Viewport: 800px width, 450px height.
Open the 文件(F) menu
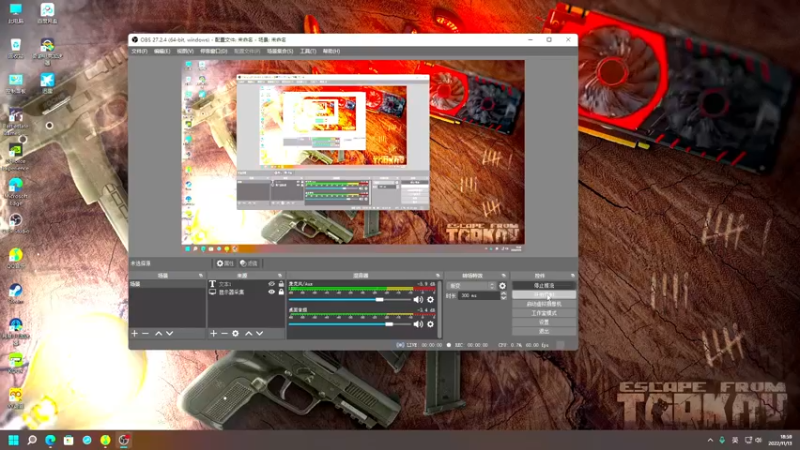click(139, 51)
